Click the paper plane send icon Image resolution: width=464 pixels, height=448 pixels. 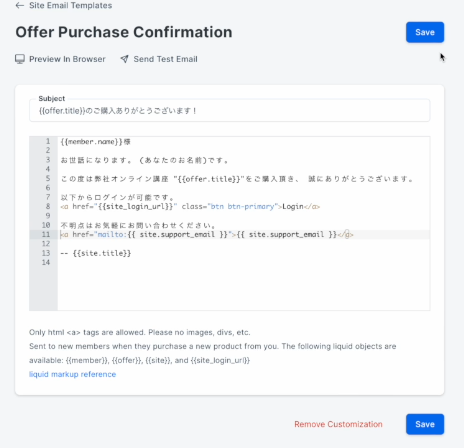point(124,59)
